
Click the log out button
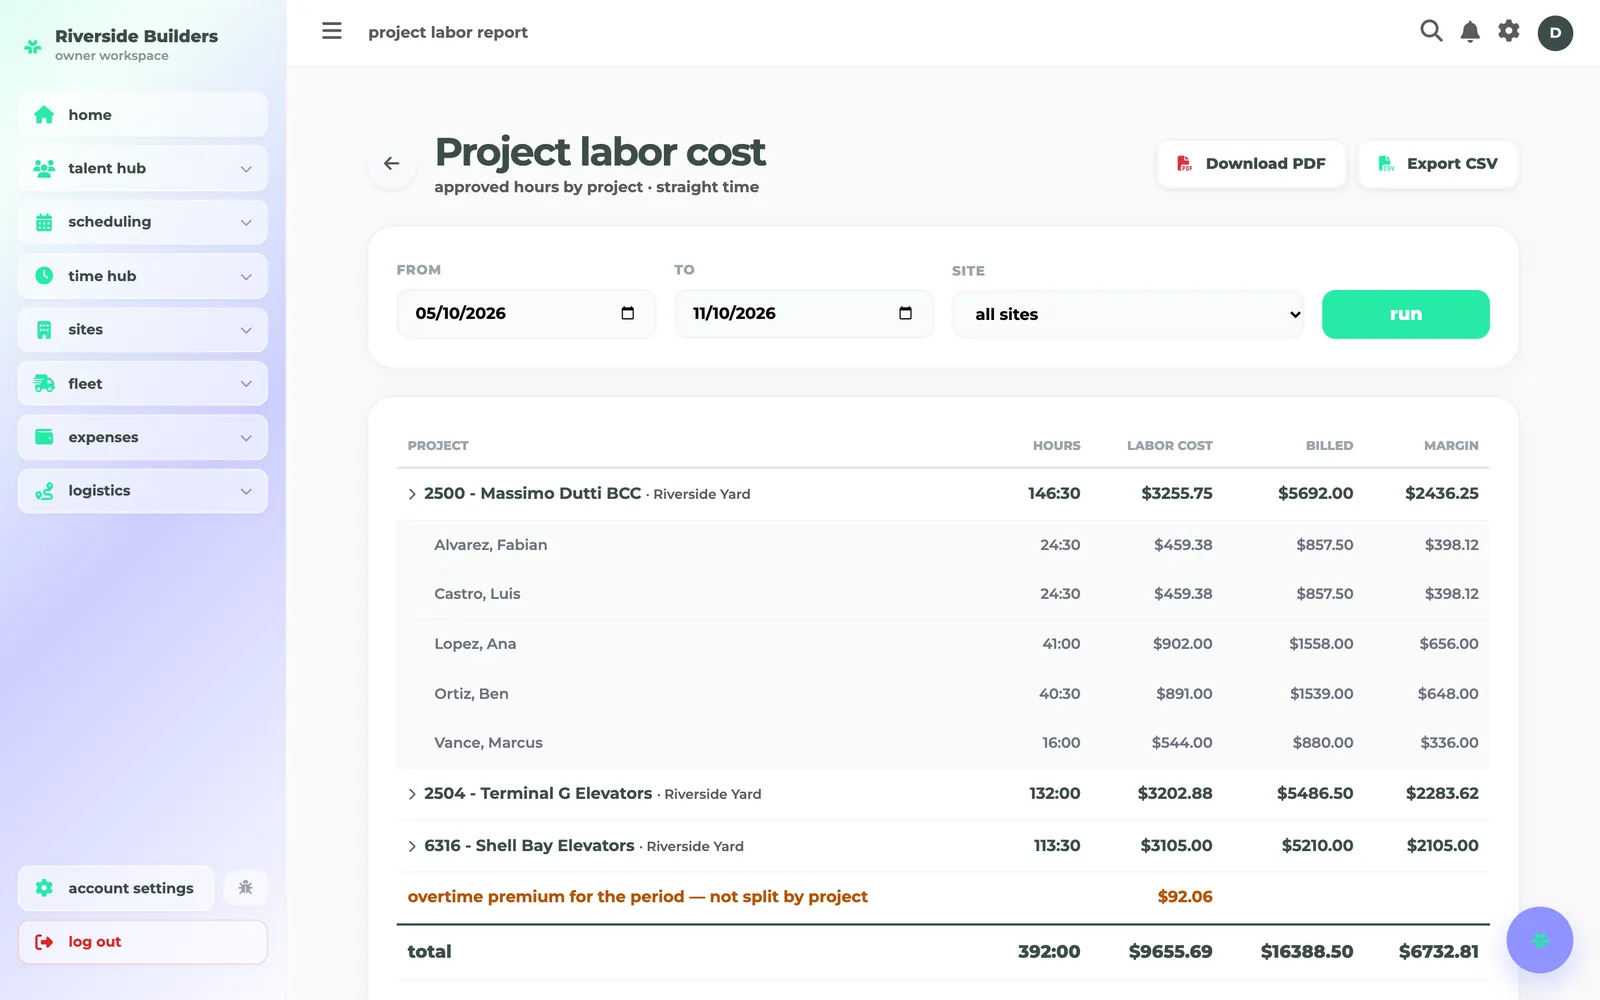tap(143, 942)
